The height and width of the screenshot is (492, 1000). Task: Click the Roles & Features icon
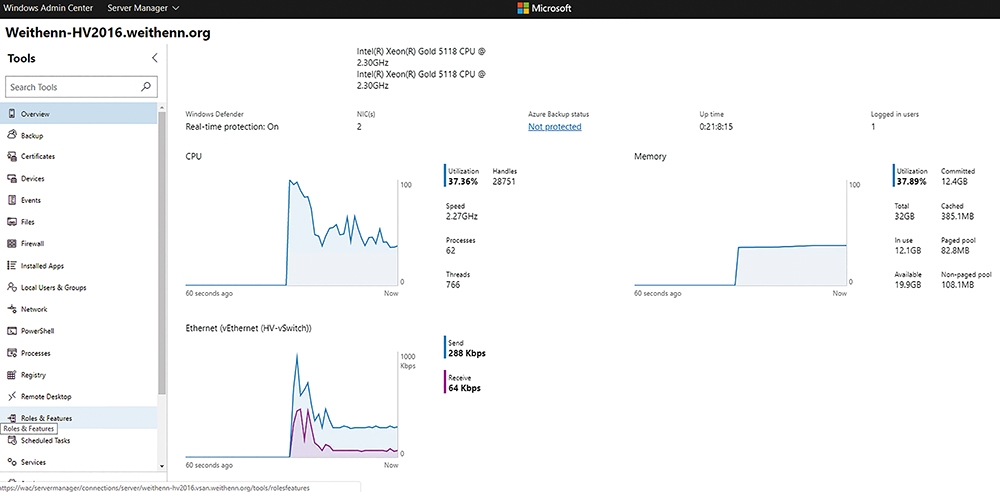coord(11,418)
